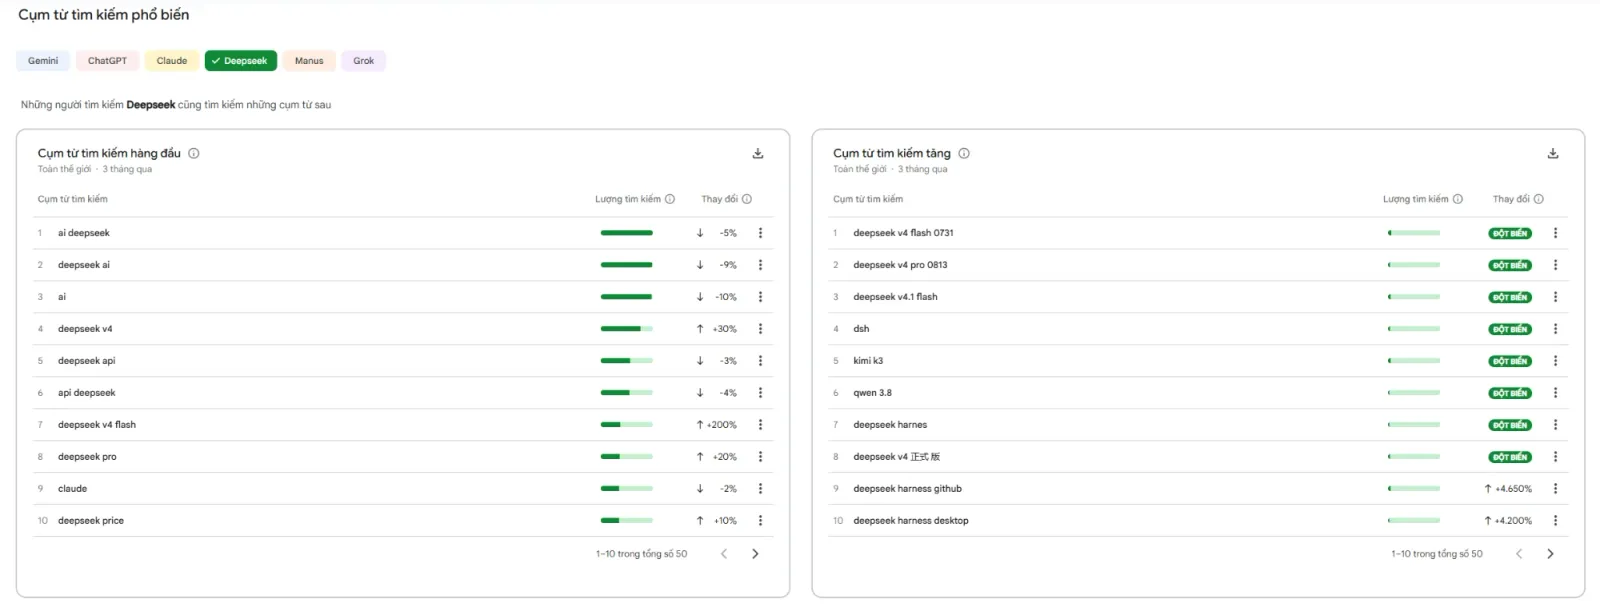Open options for 'deepseek harness desktop' row
The image size is (1600, 615).
click(1555, 521)
